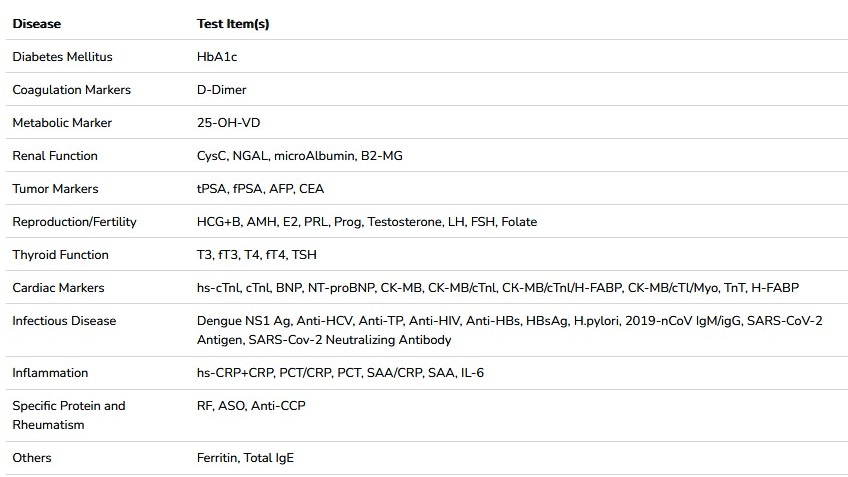Screen dimensions: 848x477
Task: Select the Renal Function cell
Action: 55,156
